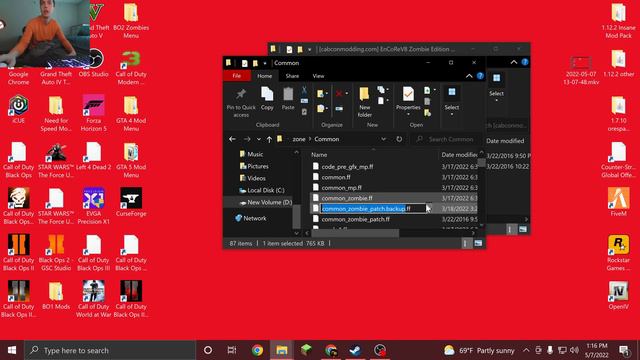Open Properties in the ribbon

[x=408, y=101]
